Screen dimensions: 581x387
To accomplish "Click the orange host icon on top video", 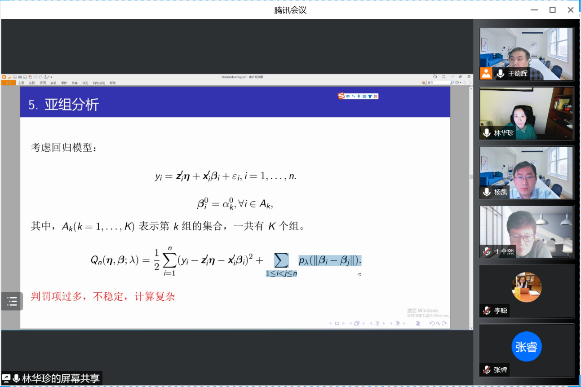I will point(486,73).
